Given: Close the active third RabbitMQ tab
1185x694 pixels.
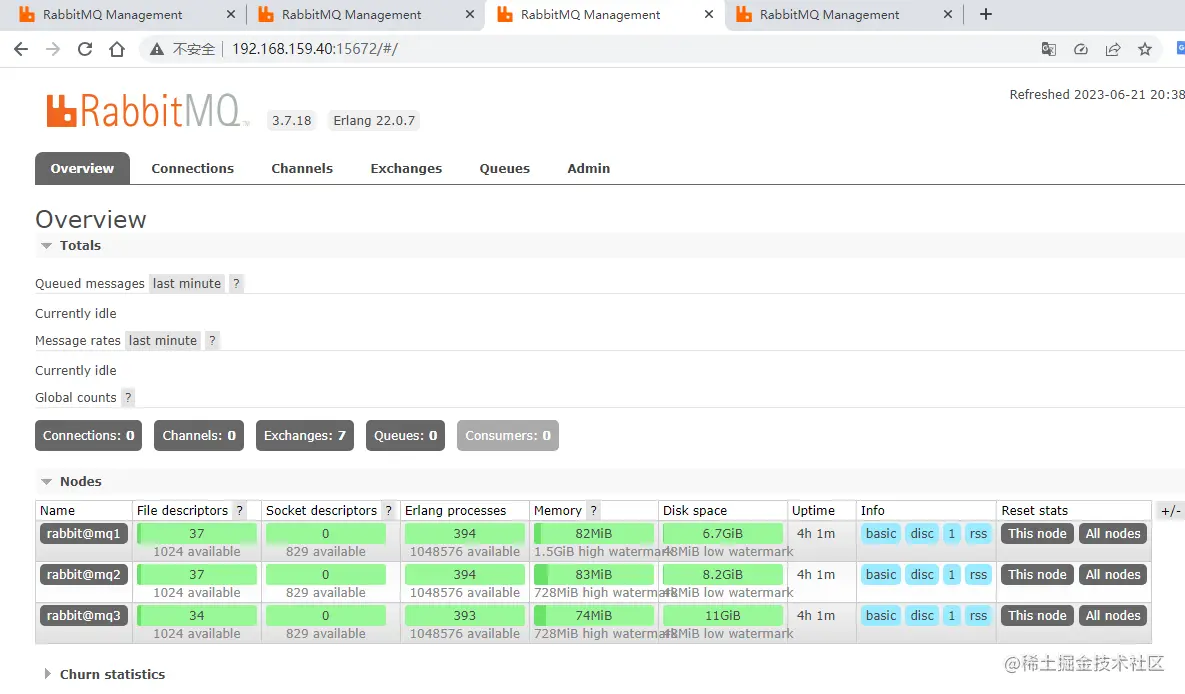Looking at the screenshot, I should tap(708, 14).
